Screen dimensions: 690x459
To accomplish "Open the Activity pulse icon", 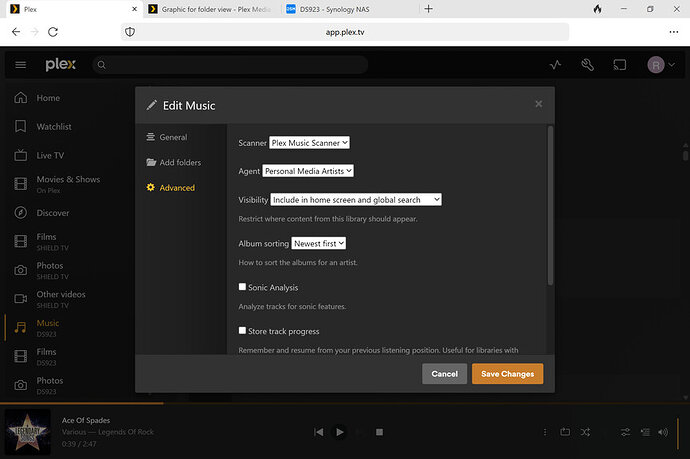I will click(x=555, y=65).
